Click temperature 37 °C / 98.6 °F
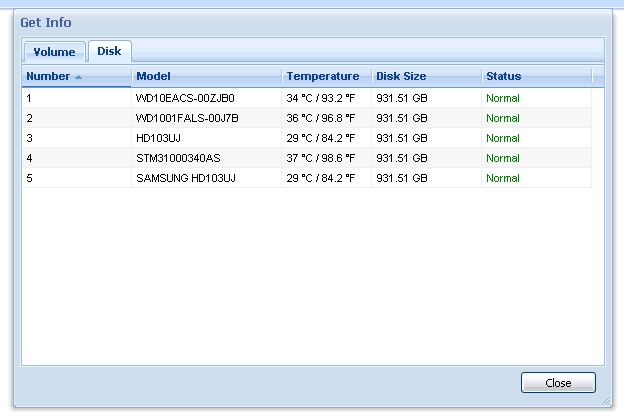This screenshot has width=624, height=418. point(321,158)
